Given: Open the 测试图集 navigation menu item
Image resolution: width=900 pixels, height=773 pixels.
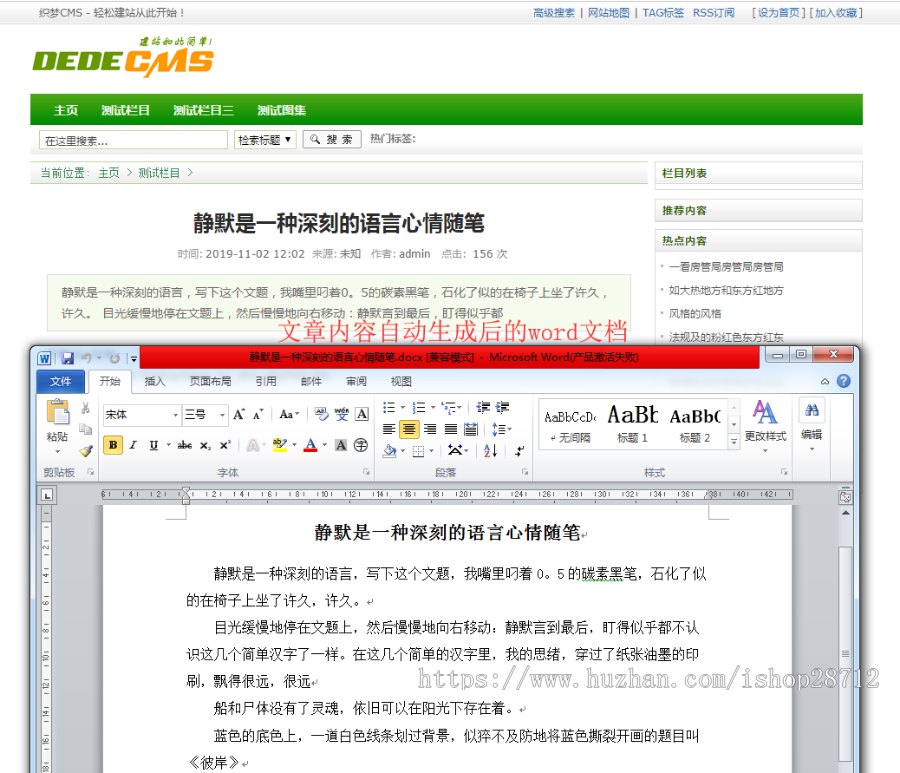Looking at the screenshot, I should (281, 110).
